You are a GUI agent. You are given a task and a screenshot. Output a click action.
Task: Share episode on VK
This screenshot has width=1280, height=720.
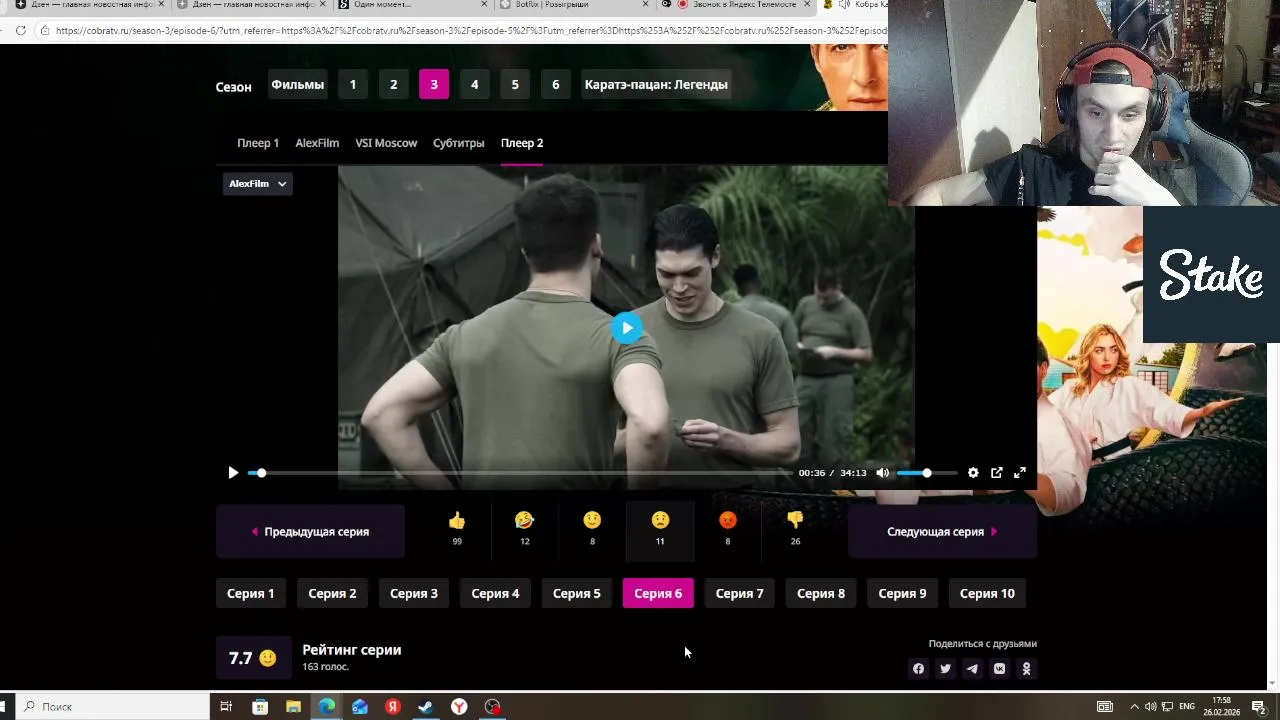click(x=999, y=669)
